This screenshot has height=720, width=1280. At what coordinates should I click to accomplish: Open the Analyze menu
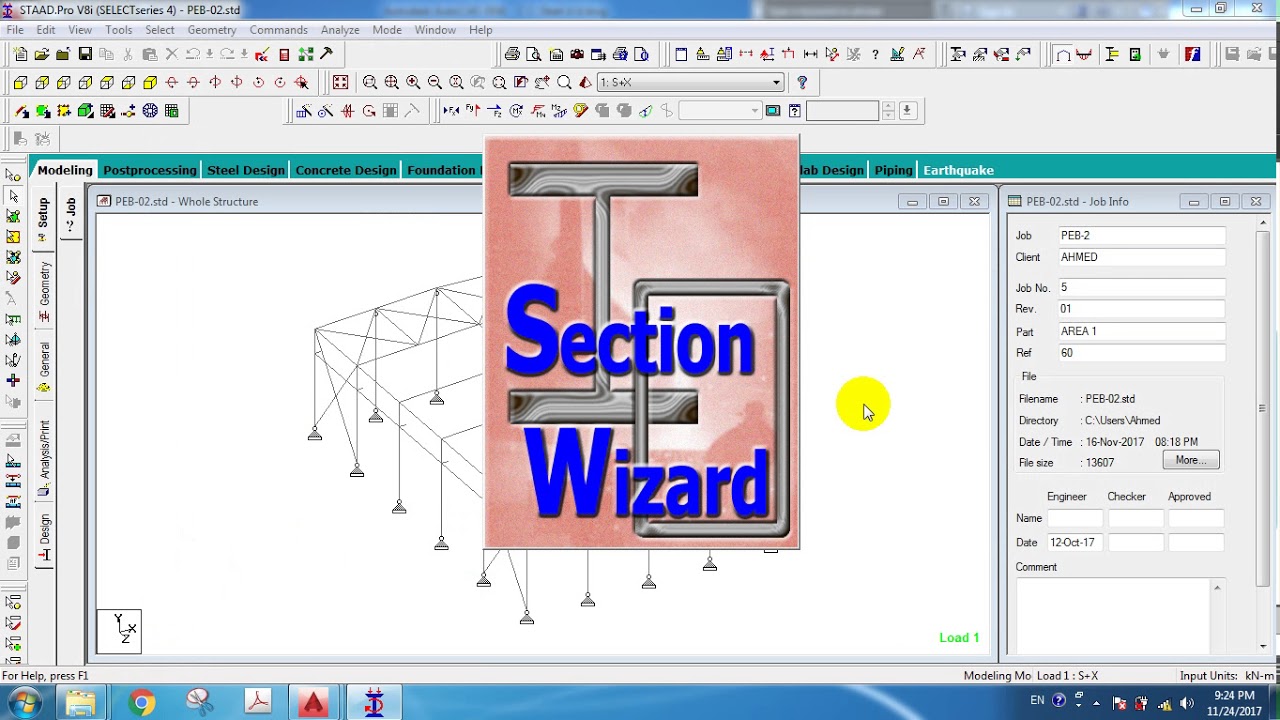point(340,30)
